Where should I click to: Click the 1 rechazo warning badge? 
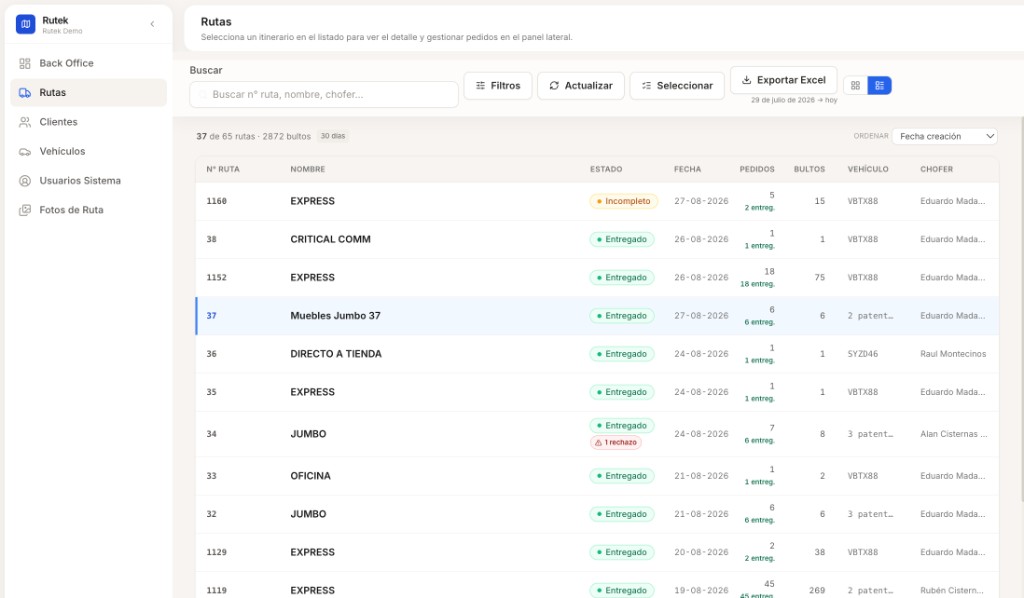(x=616, y=443)
